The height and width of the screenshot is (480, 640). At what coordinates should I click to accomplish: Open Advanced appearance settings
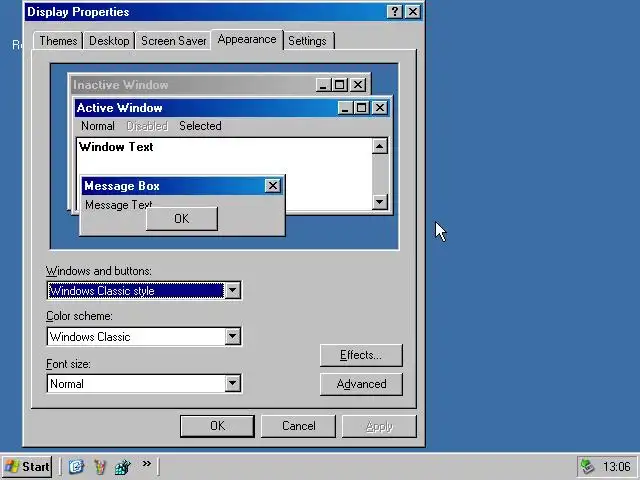[x=361, y=384]
